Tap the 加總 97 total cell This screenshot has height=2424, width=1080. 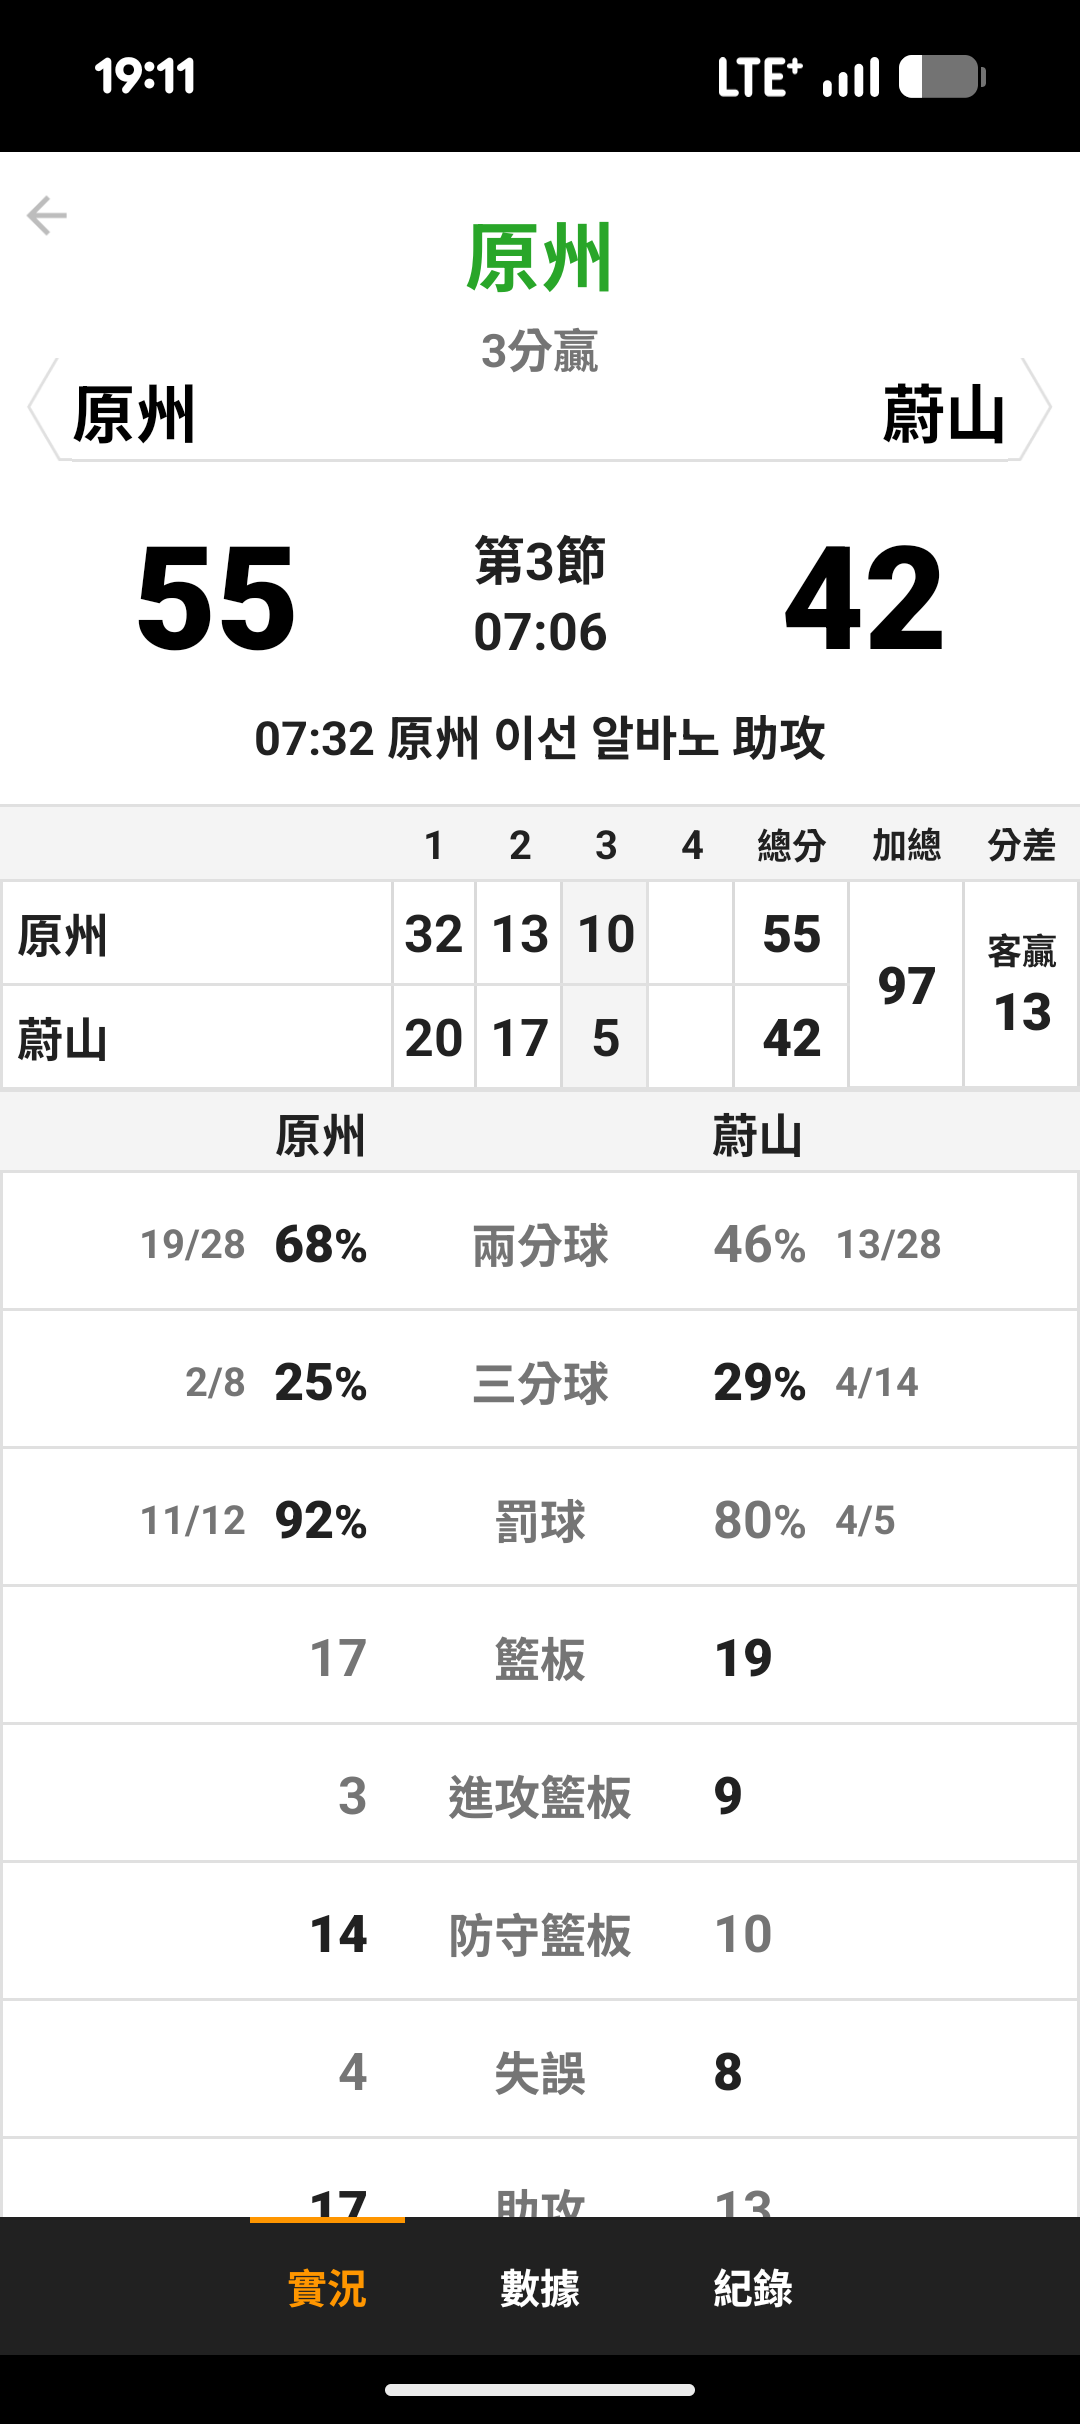click(x=906, y=985)
